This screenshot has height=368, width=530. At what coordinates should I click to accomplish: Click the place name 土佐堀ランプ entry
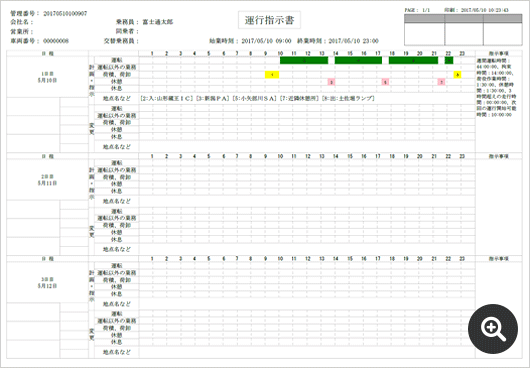(348, 99)
